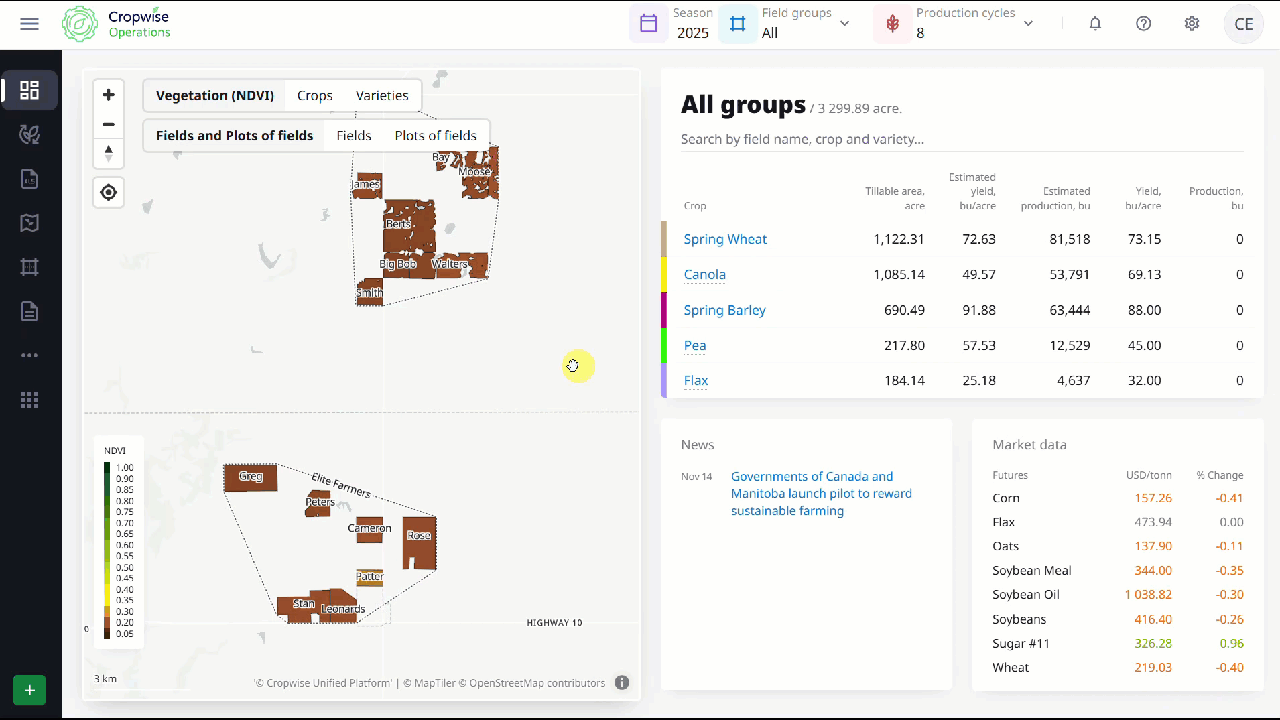The height and width of the screenshot is (720, 1280).
Task: Zoom out on the map
Action: [109, 124]
